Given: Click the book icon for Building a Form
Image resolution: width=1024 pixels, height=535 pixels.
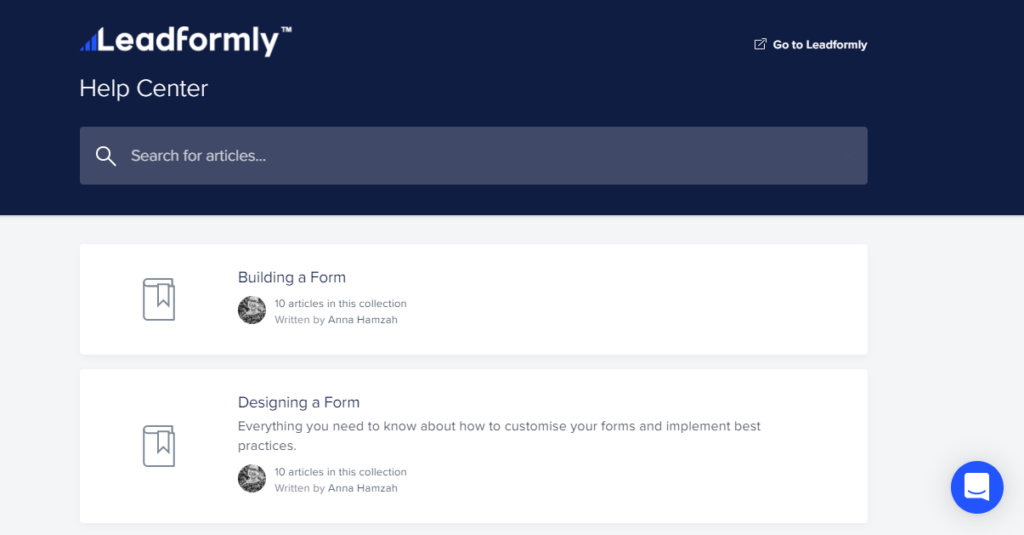Looking at the screenshot, I should point(159,299).
